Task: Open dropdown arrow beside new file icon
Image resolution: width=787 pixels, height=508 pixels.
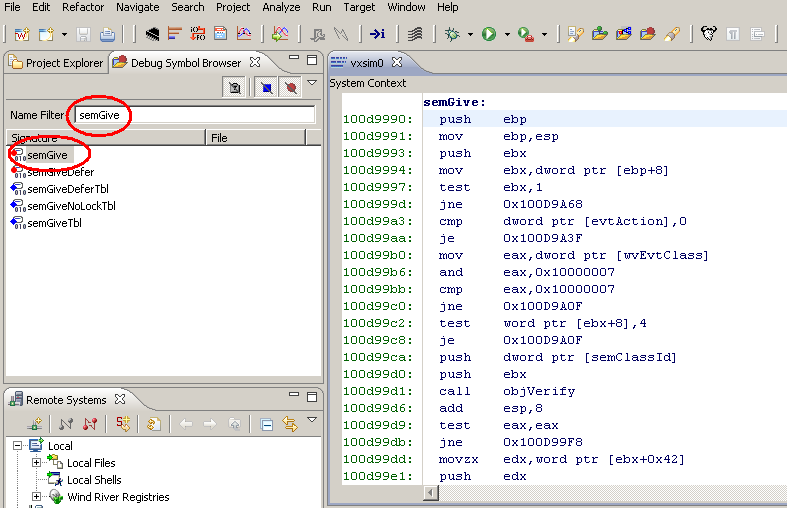Action: pos(64,35)
